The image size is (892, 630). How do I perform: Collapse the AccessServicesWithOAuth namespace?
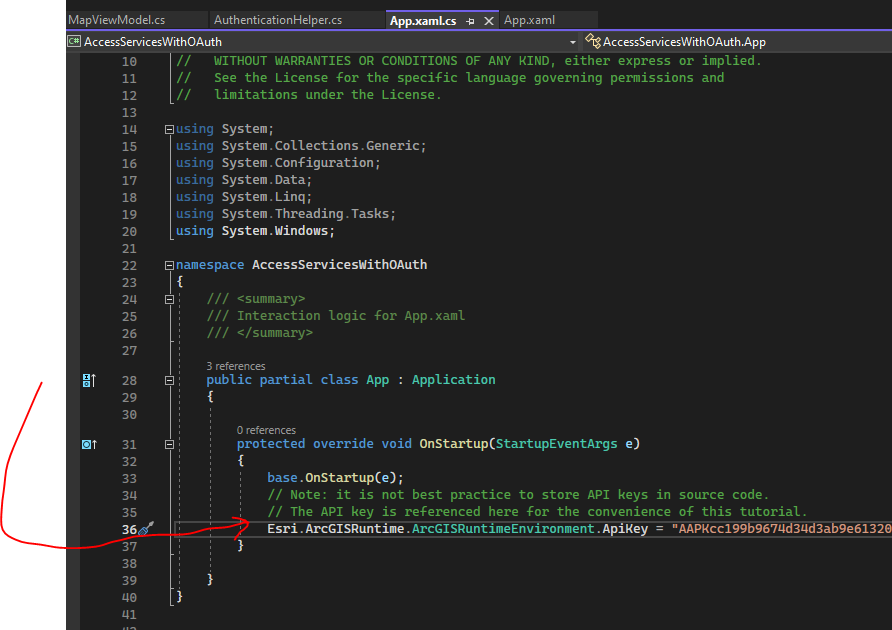169,264
